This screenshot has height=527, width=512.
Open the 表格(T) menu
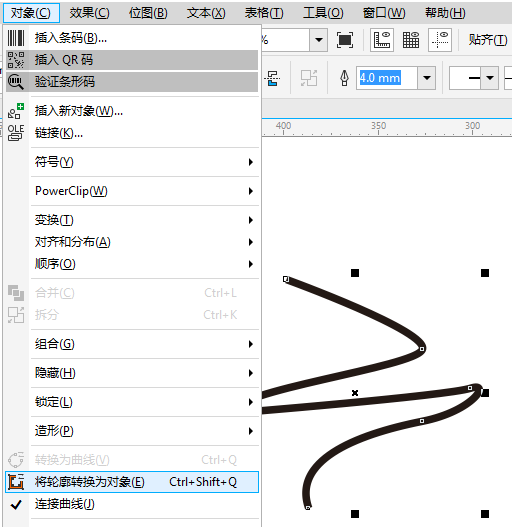pos(264,13)
